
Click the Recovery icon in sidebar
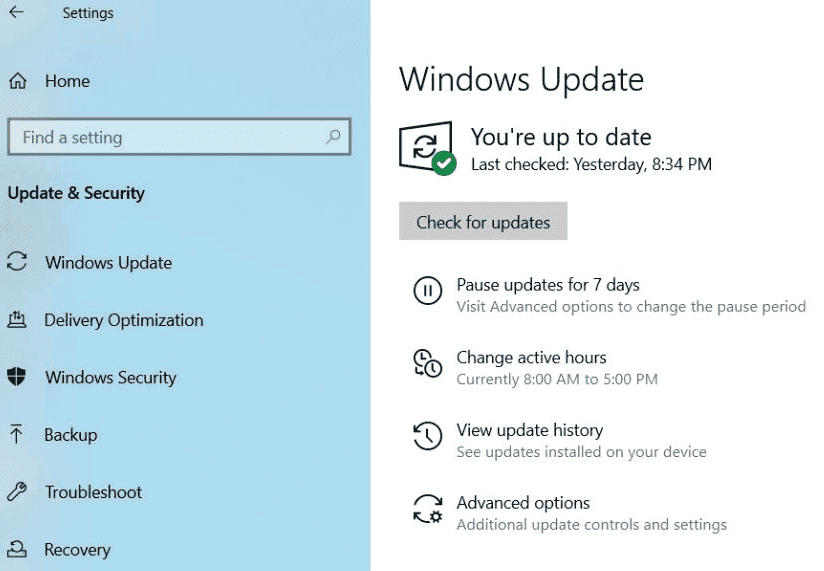[17, 549]
